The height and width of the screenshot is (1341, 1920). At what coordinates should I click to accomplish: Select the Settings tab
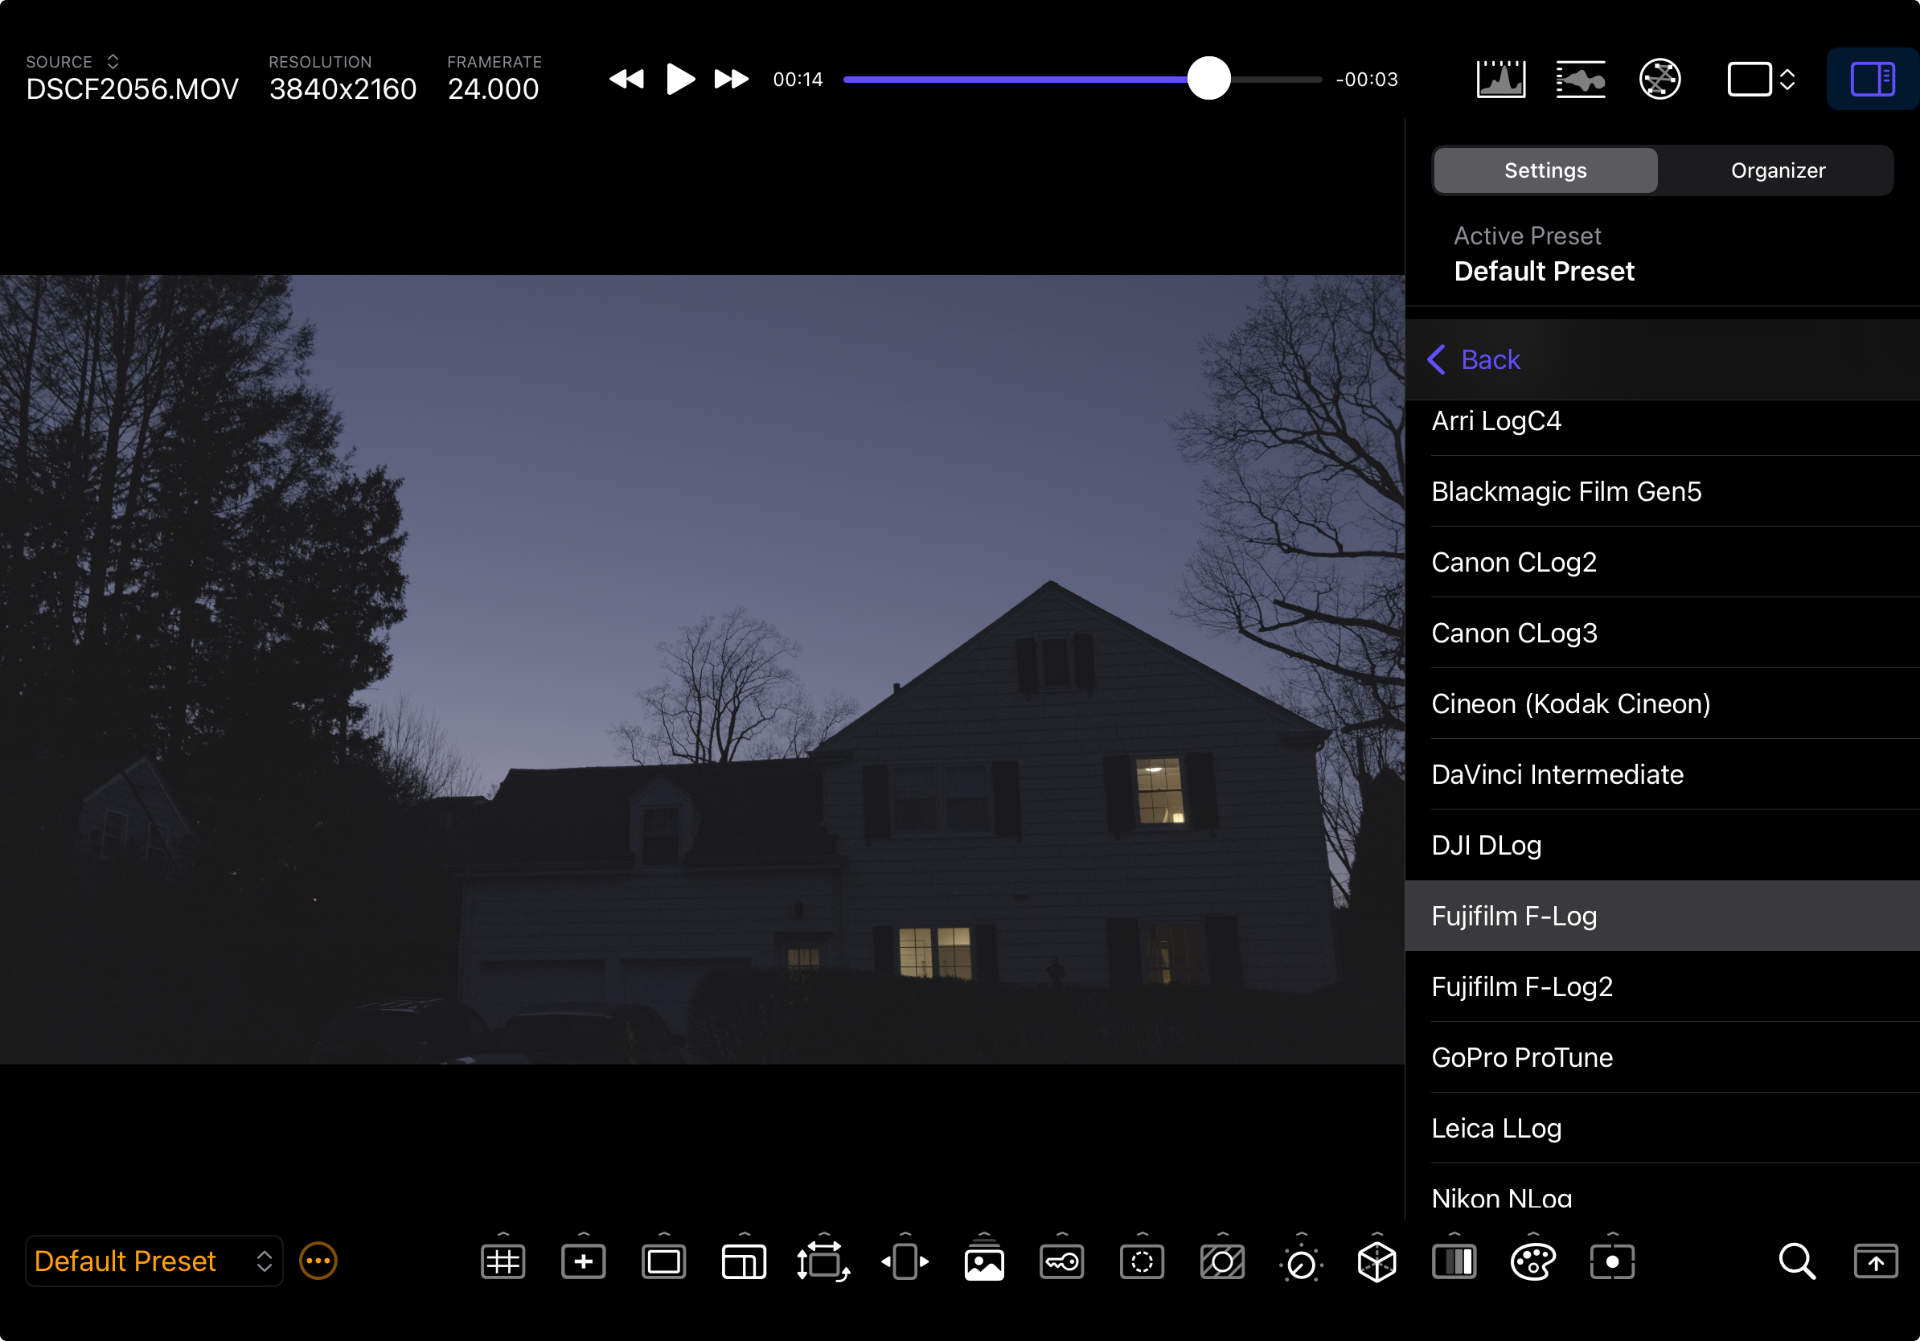[x=1545, y=171]
